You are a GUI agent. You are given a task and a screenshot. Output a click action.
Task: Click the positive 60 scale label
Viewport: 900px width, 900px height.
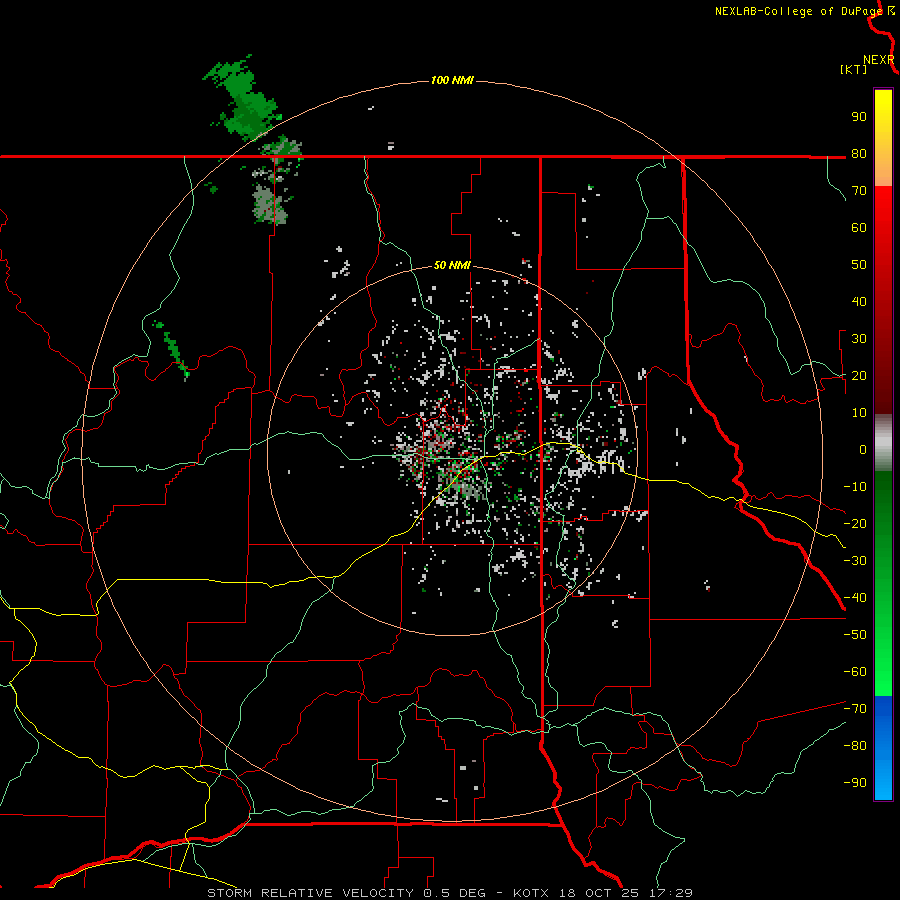click(x=859, y=228)
